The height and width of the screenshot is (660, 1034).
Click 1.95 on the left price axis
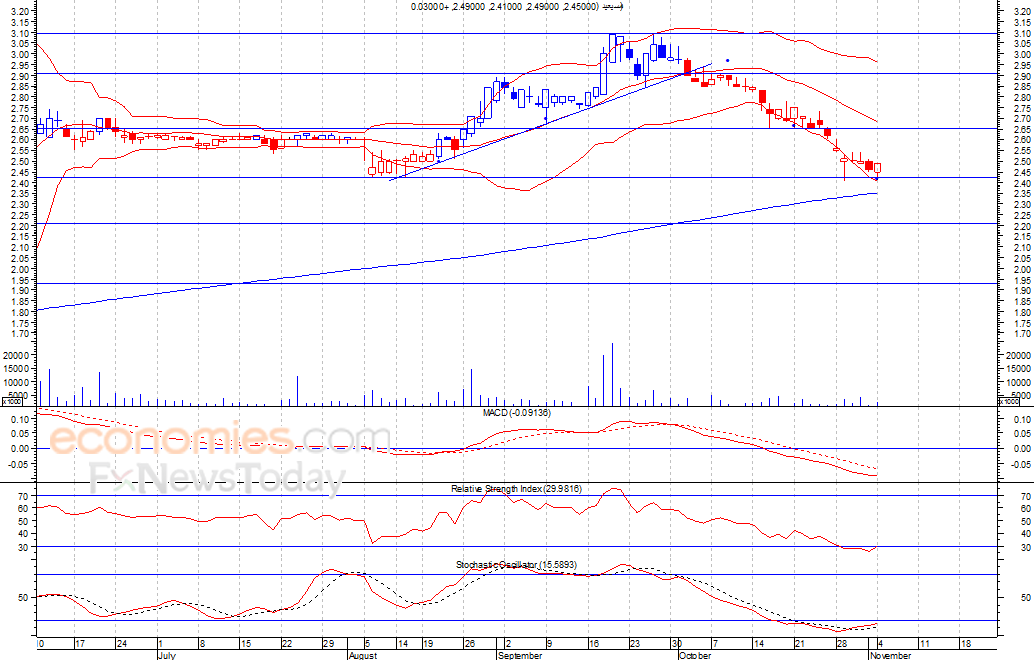point(20,280)
